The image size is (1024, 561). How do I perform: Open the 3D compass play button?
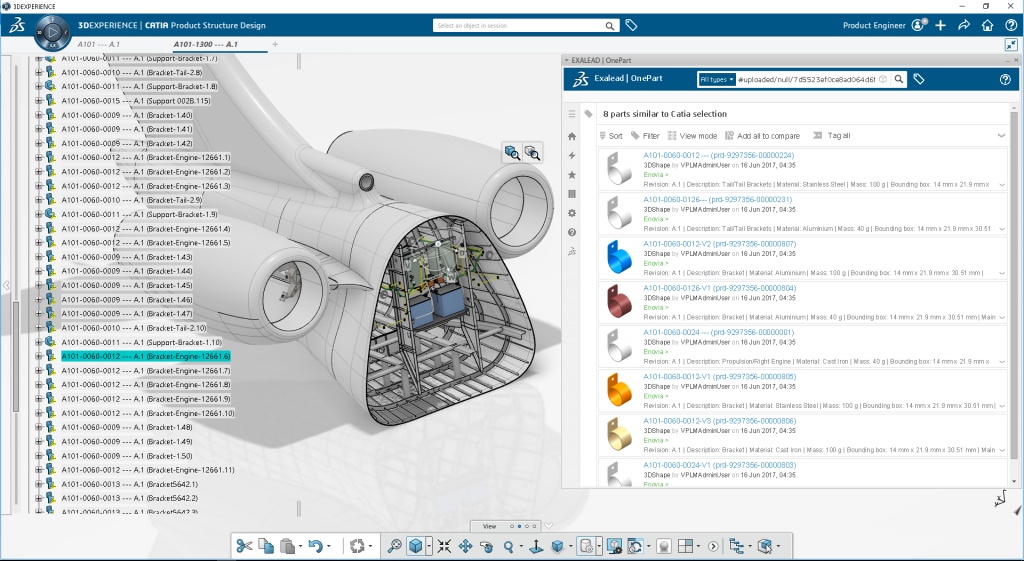53,31
